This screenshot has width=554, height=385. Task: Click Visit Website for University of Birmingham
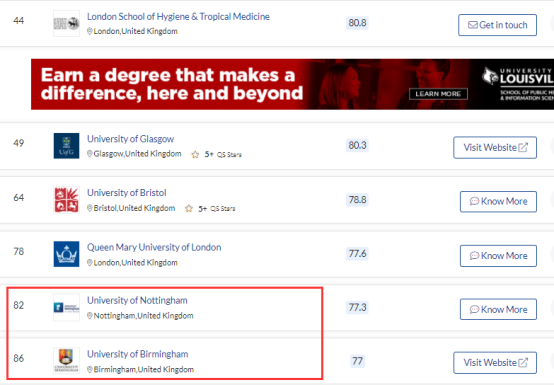tap(495, 363)
